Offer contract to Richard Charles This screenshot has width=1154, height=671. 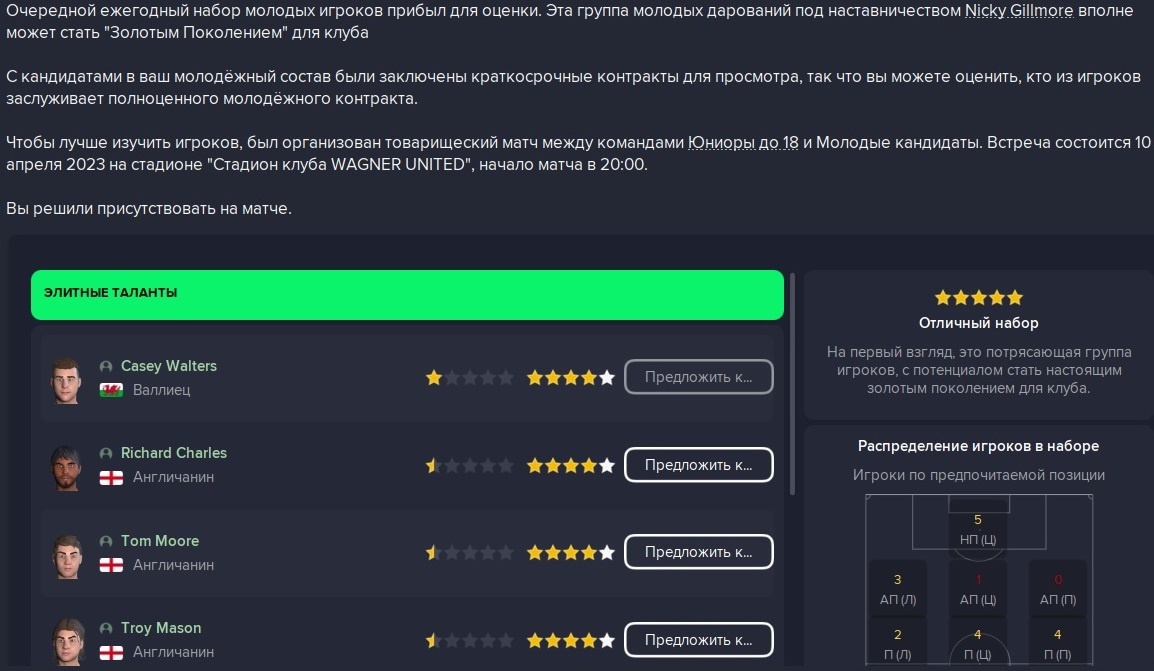(x=698, y=465)
